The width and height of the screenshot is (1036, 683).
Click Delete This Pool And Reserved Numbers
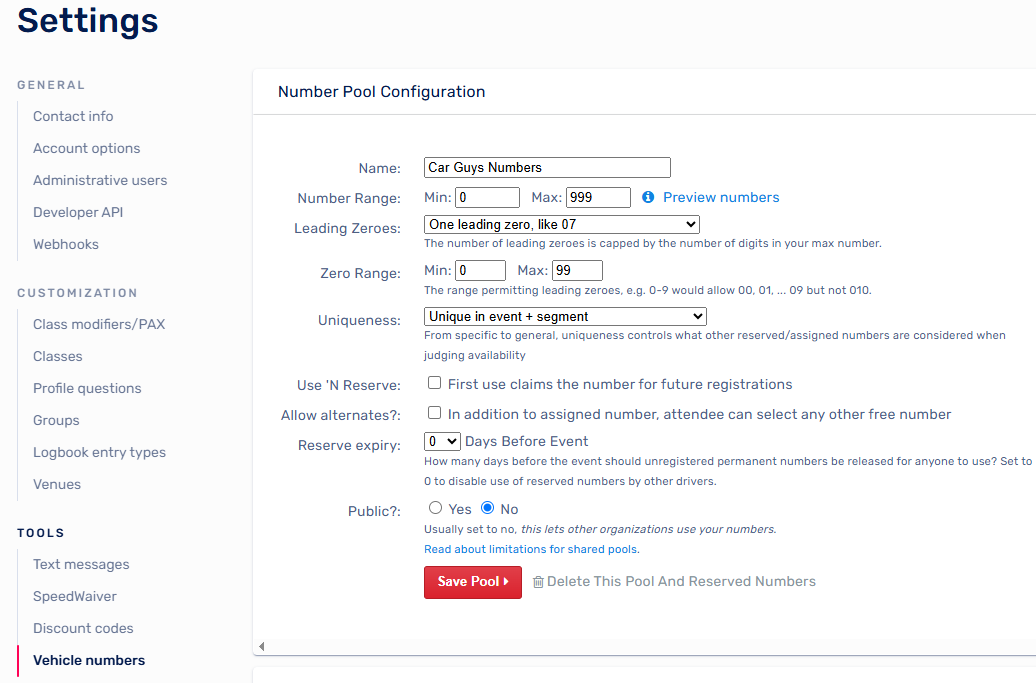click(681, 581)
